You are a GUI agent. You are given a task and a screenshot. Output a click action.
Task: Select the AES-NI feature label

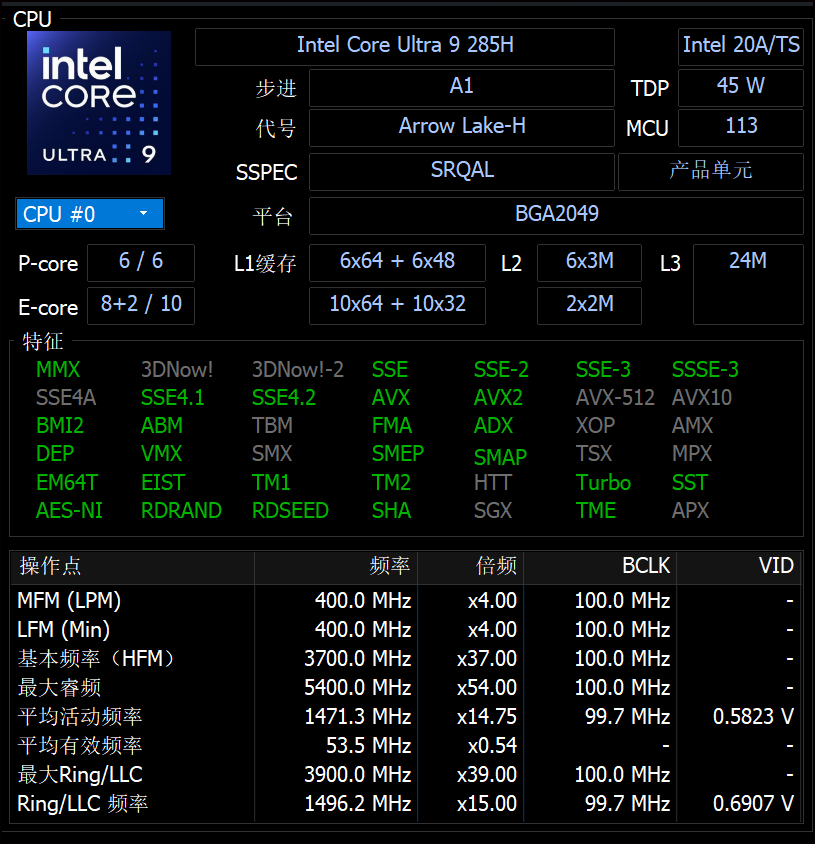[69, 511]
